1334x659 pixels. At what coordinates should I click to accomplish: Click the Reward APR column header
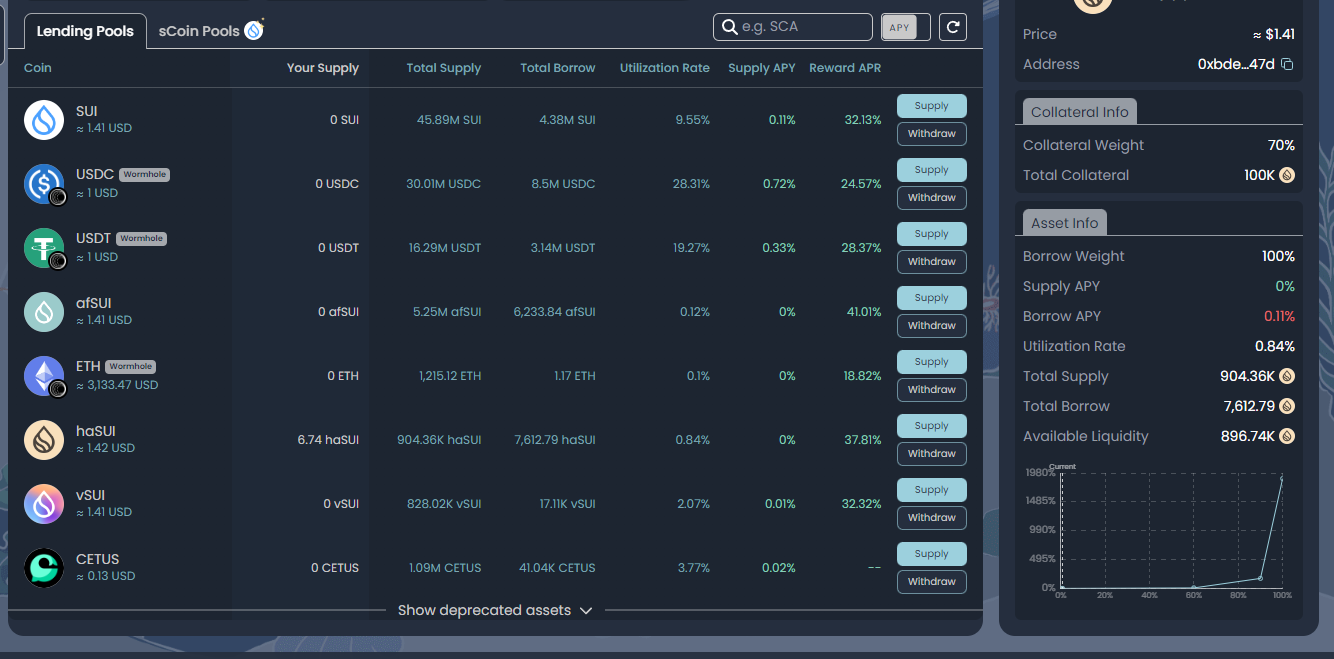pos(845,68)
